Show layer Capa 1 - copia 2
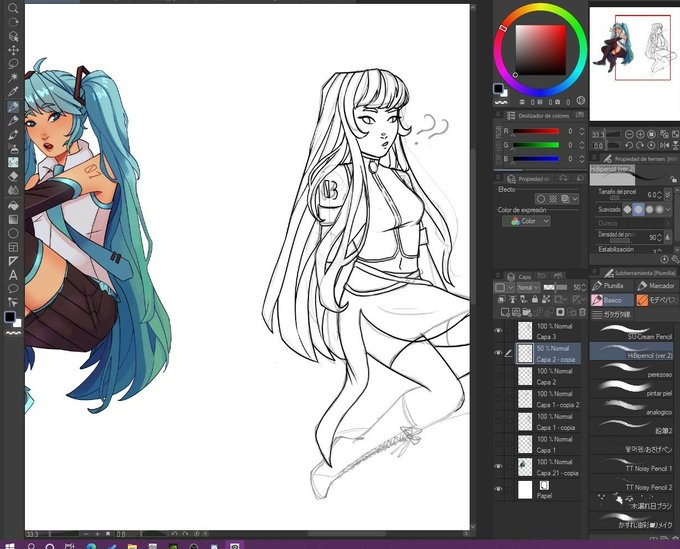The width and height of the screenshot is (680, 549). pos(498,399)
